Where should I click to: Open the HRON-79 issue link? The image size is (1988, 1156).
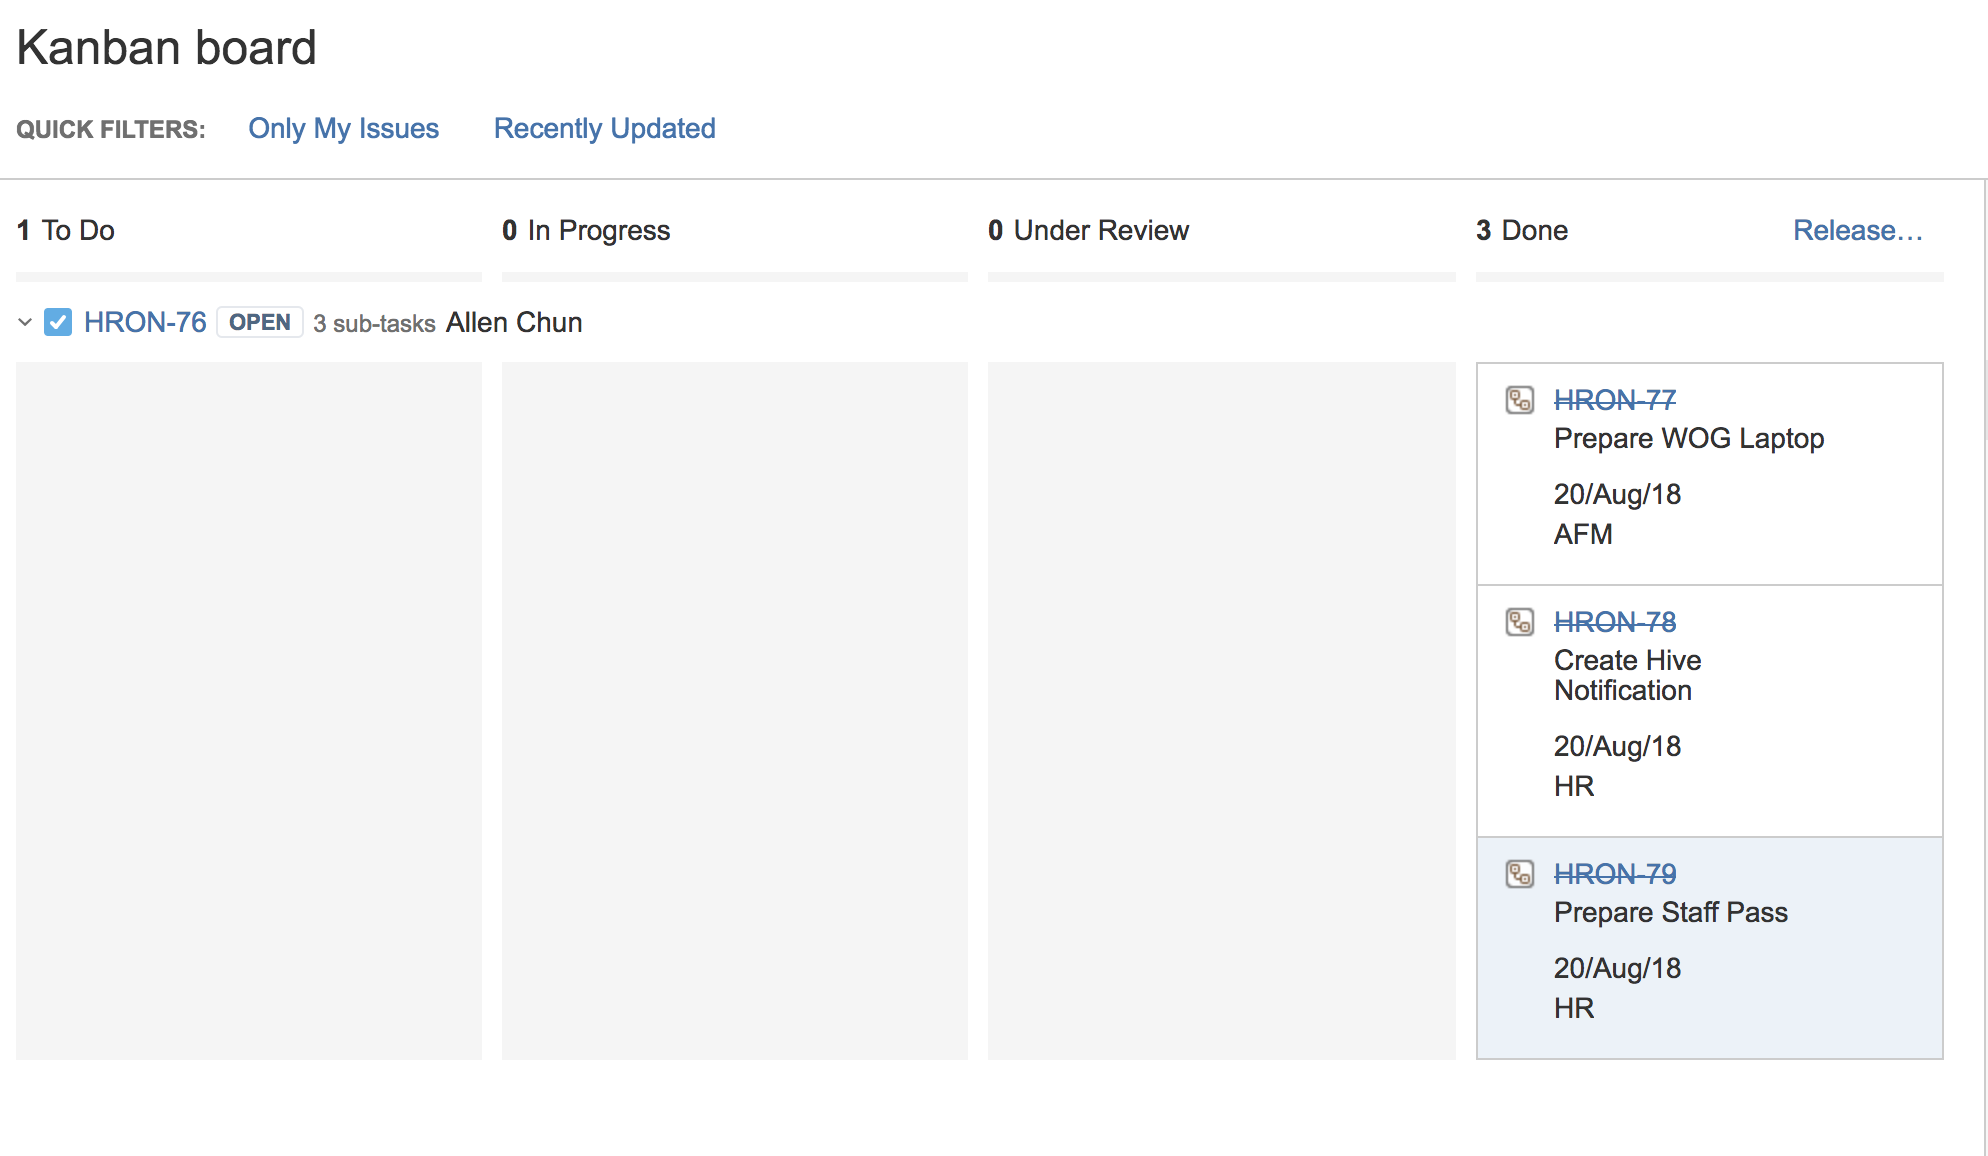point(1615,874)
